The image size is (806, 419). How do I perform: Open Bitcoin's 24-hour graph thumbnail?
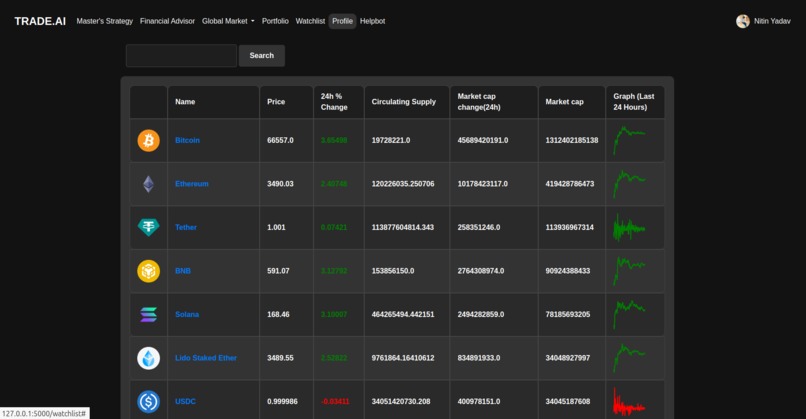[629, 140]
